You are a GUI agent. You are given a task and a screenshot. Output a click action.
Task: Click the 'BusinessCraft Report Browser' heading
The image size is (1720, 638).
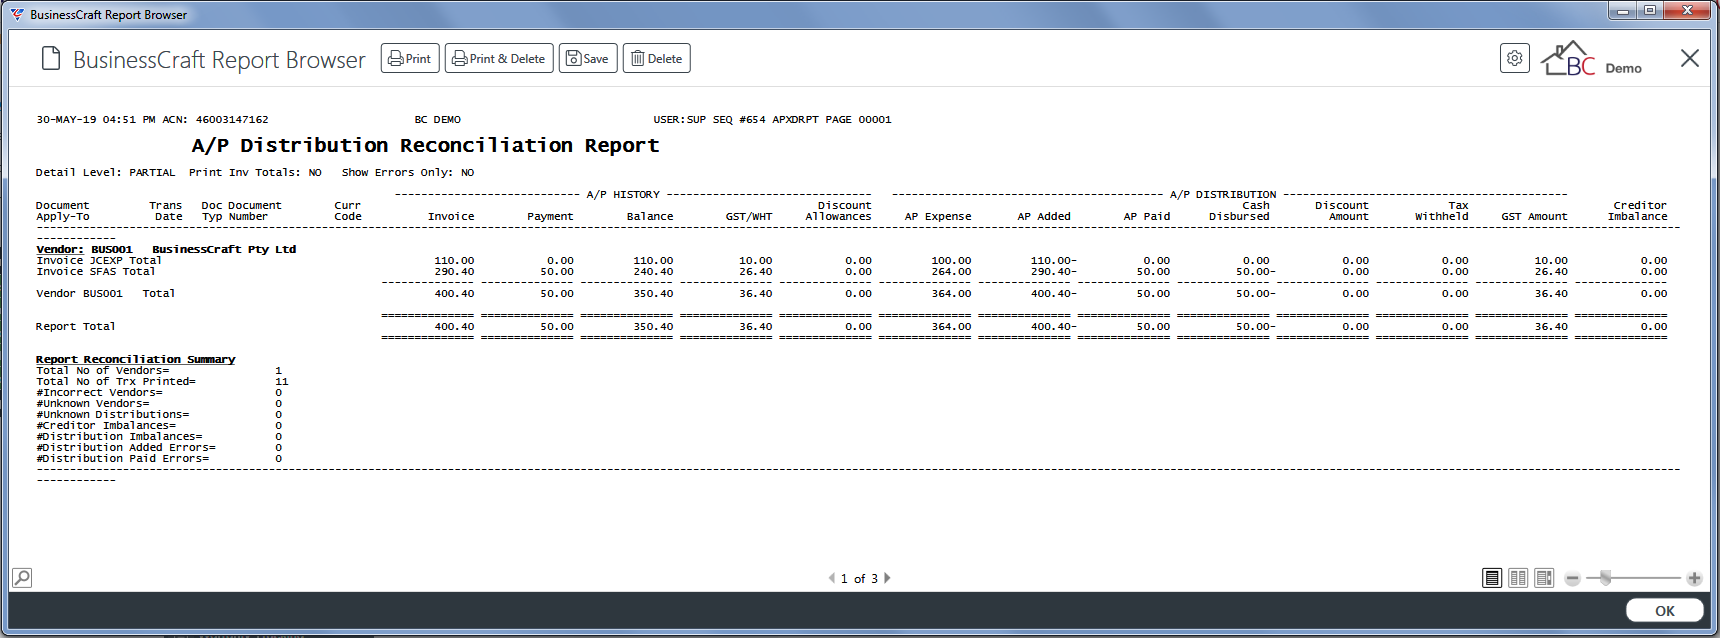(219, 60)
